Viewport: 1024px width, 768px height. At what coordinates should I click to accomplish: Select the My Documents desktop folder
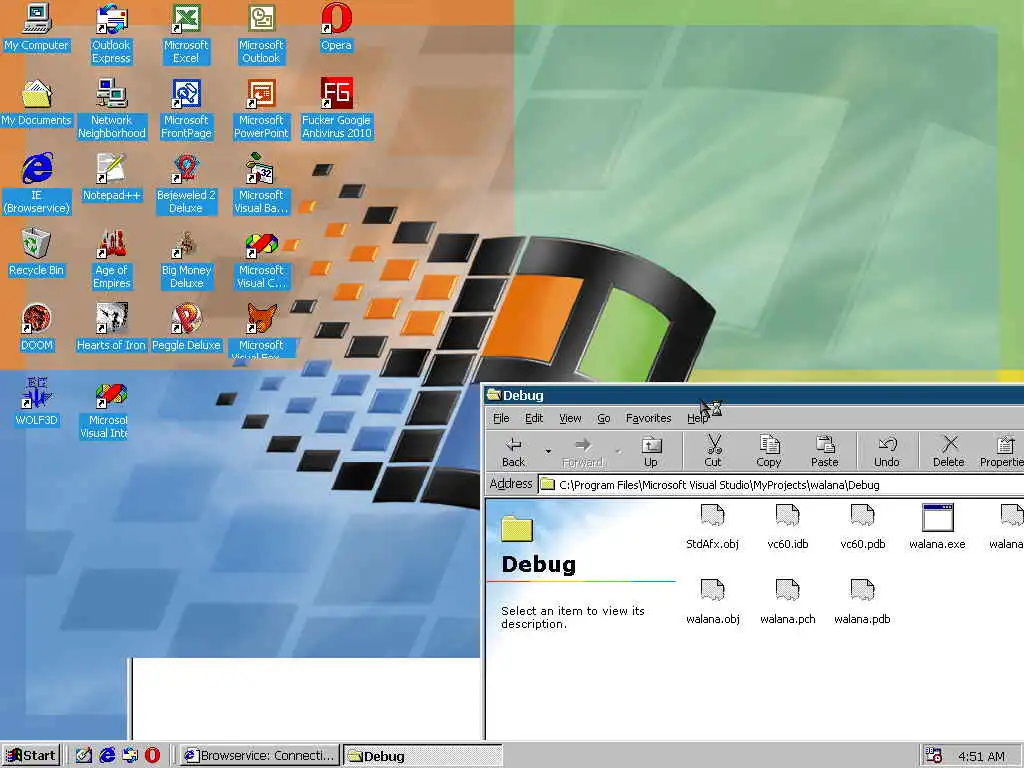coord(37,102)
